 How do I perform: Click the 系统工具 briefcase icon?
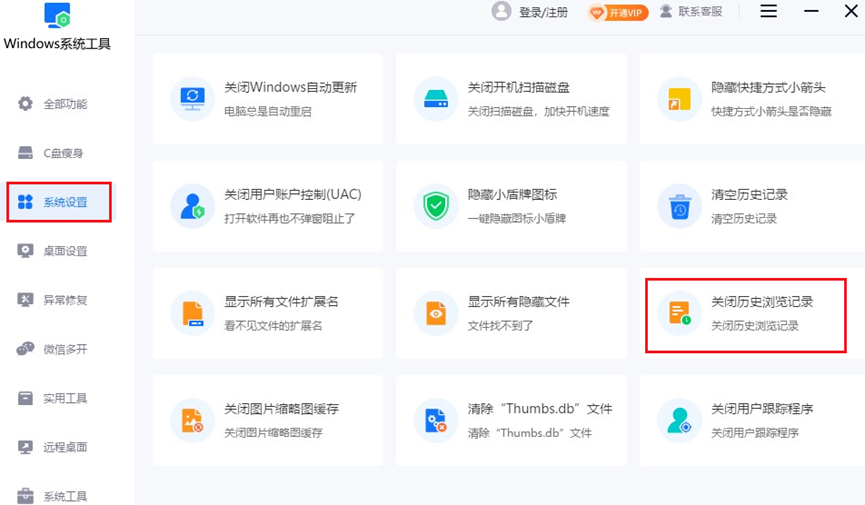(25, 496)
